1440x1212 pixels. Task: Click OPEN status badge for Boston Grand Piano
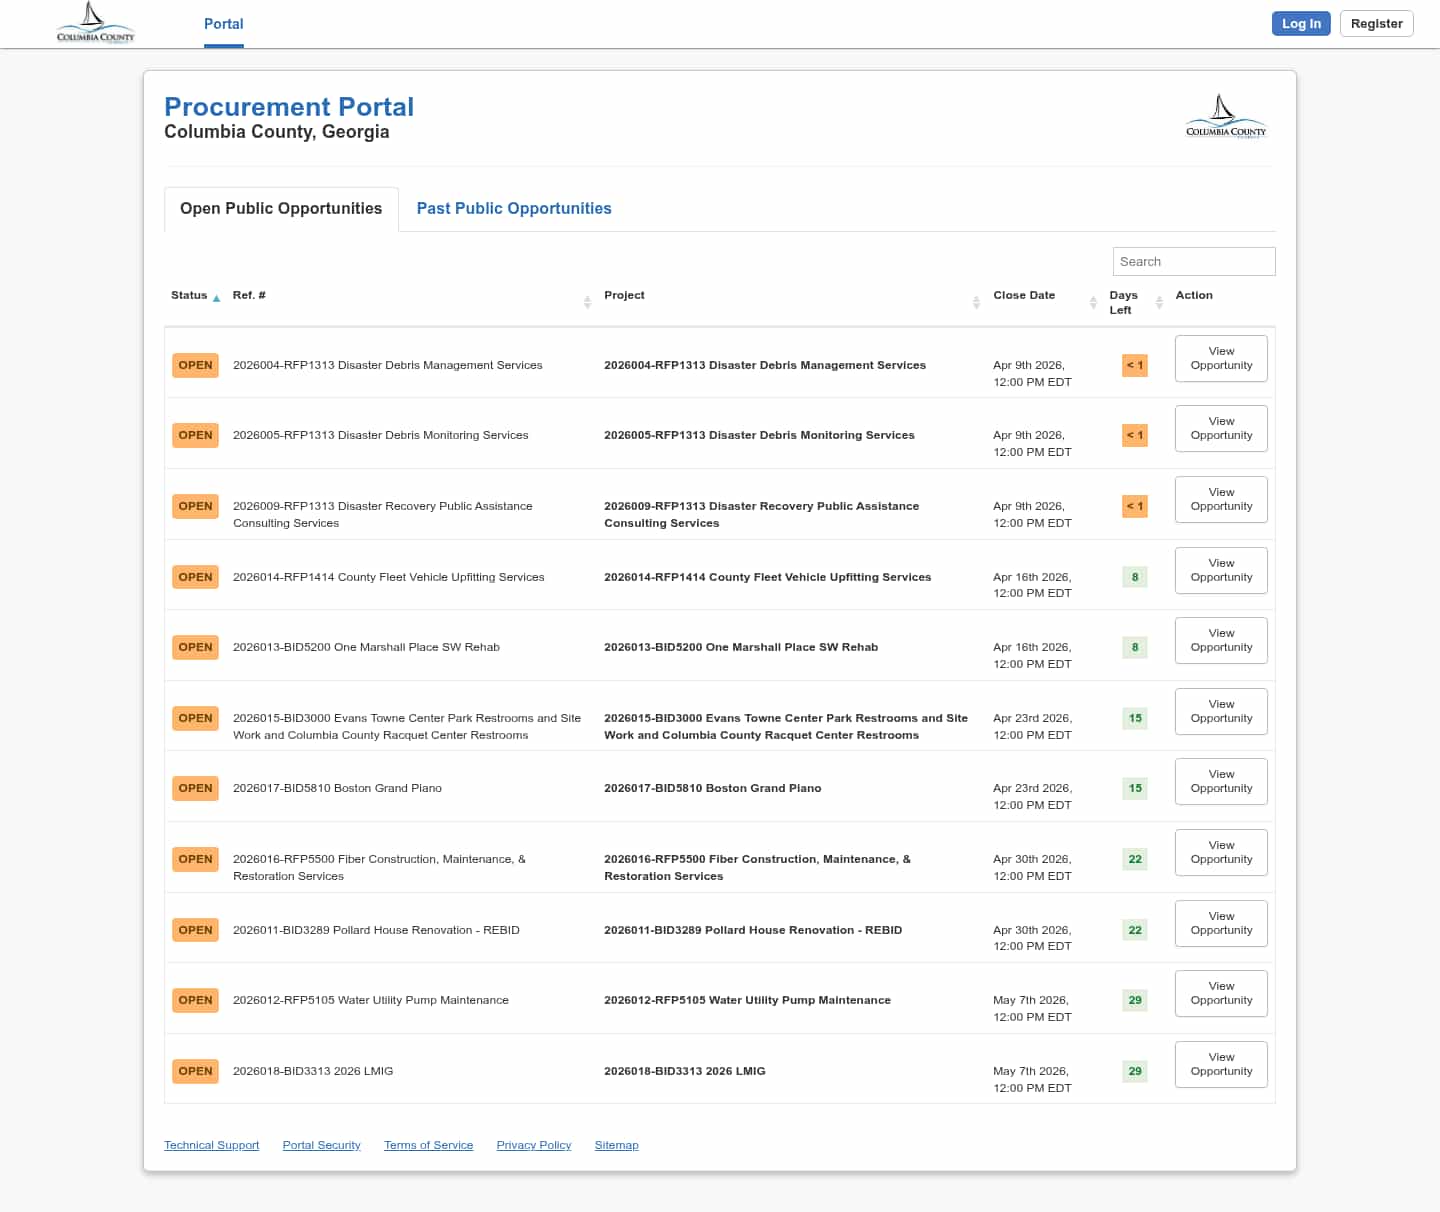coord(195,788)
